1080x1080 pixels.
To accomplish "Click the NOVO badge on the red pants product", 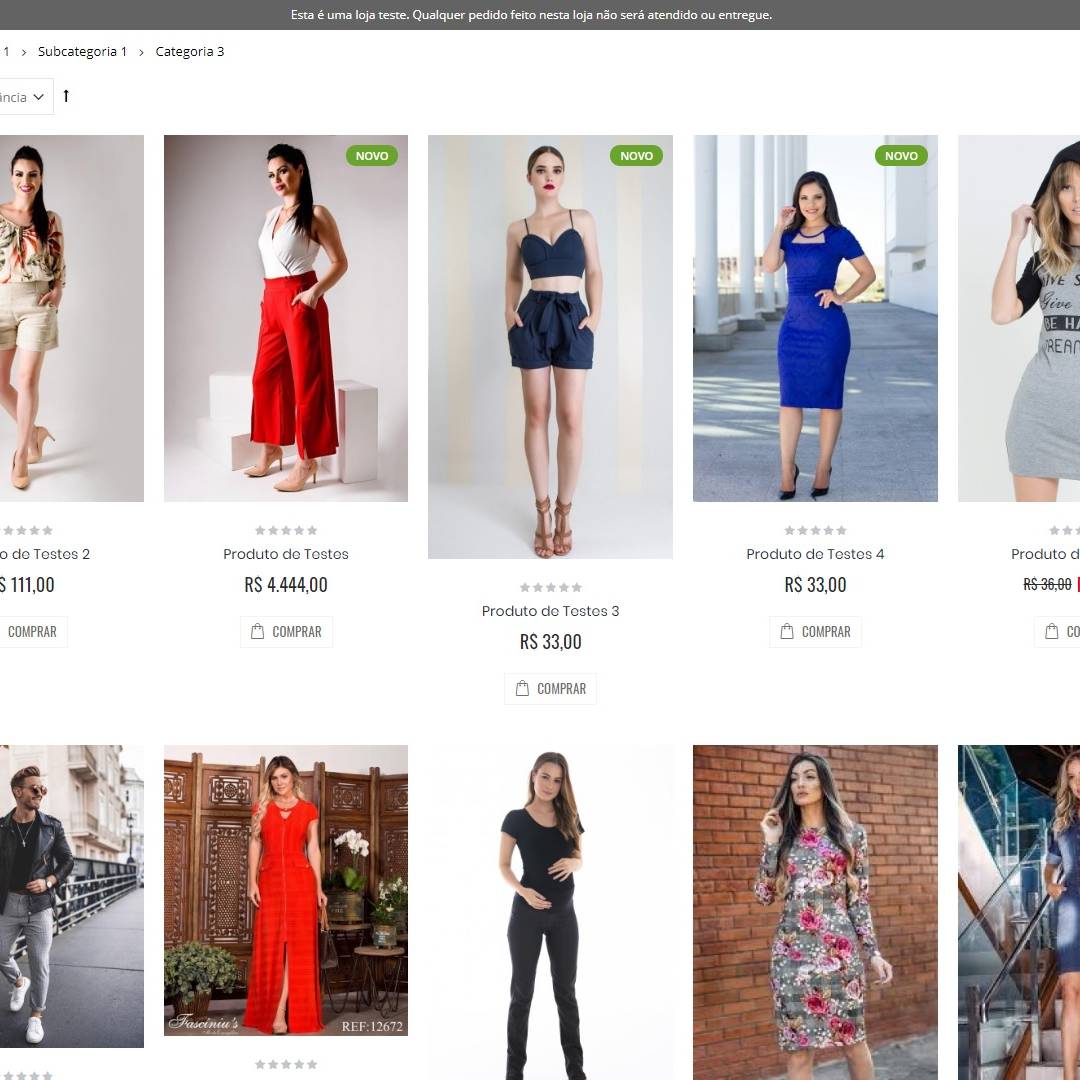I will point(372,156).
